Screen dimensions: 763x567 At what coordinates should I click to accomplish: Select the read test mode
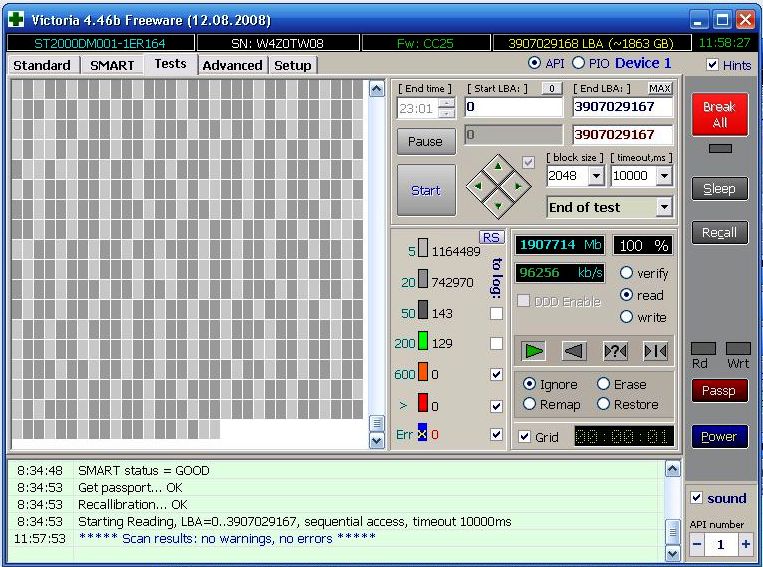pos(626,295)
